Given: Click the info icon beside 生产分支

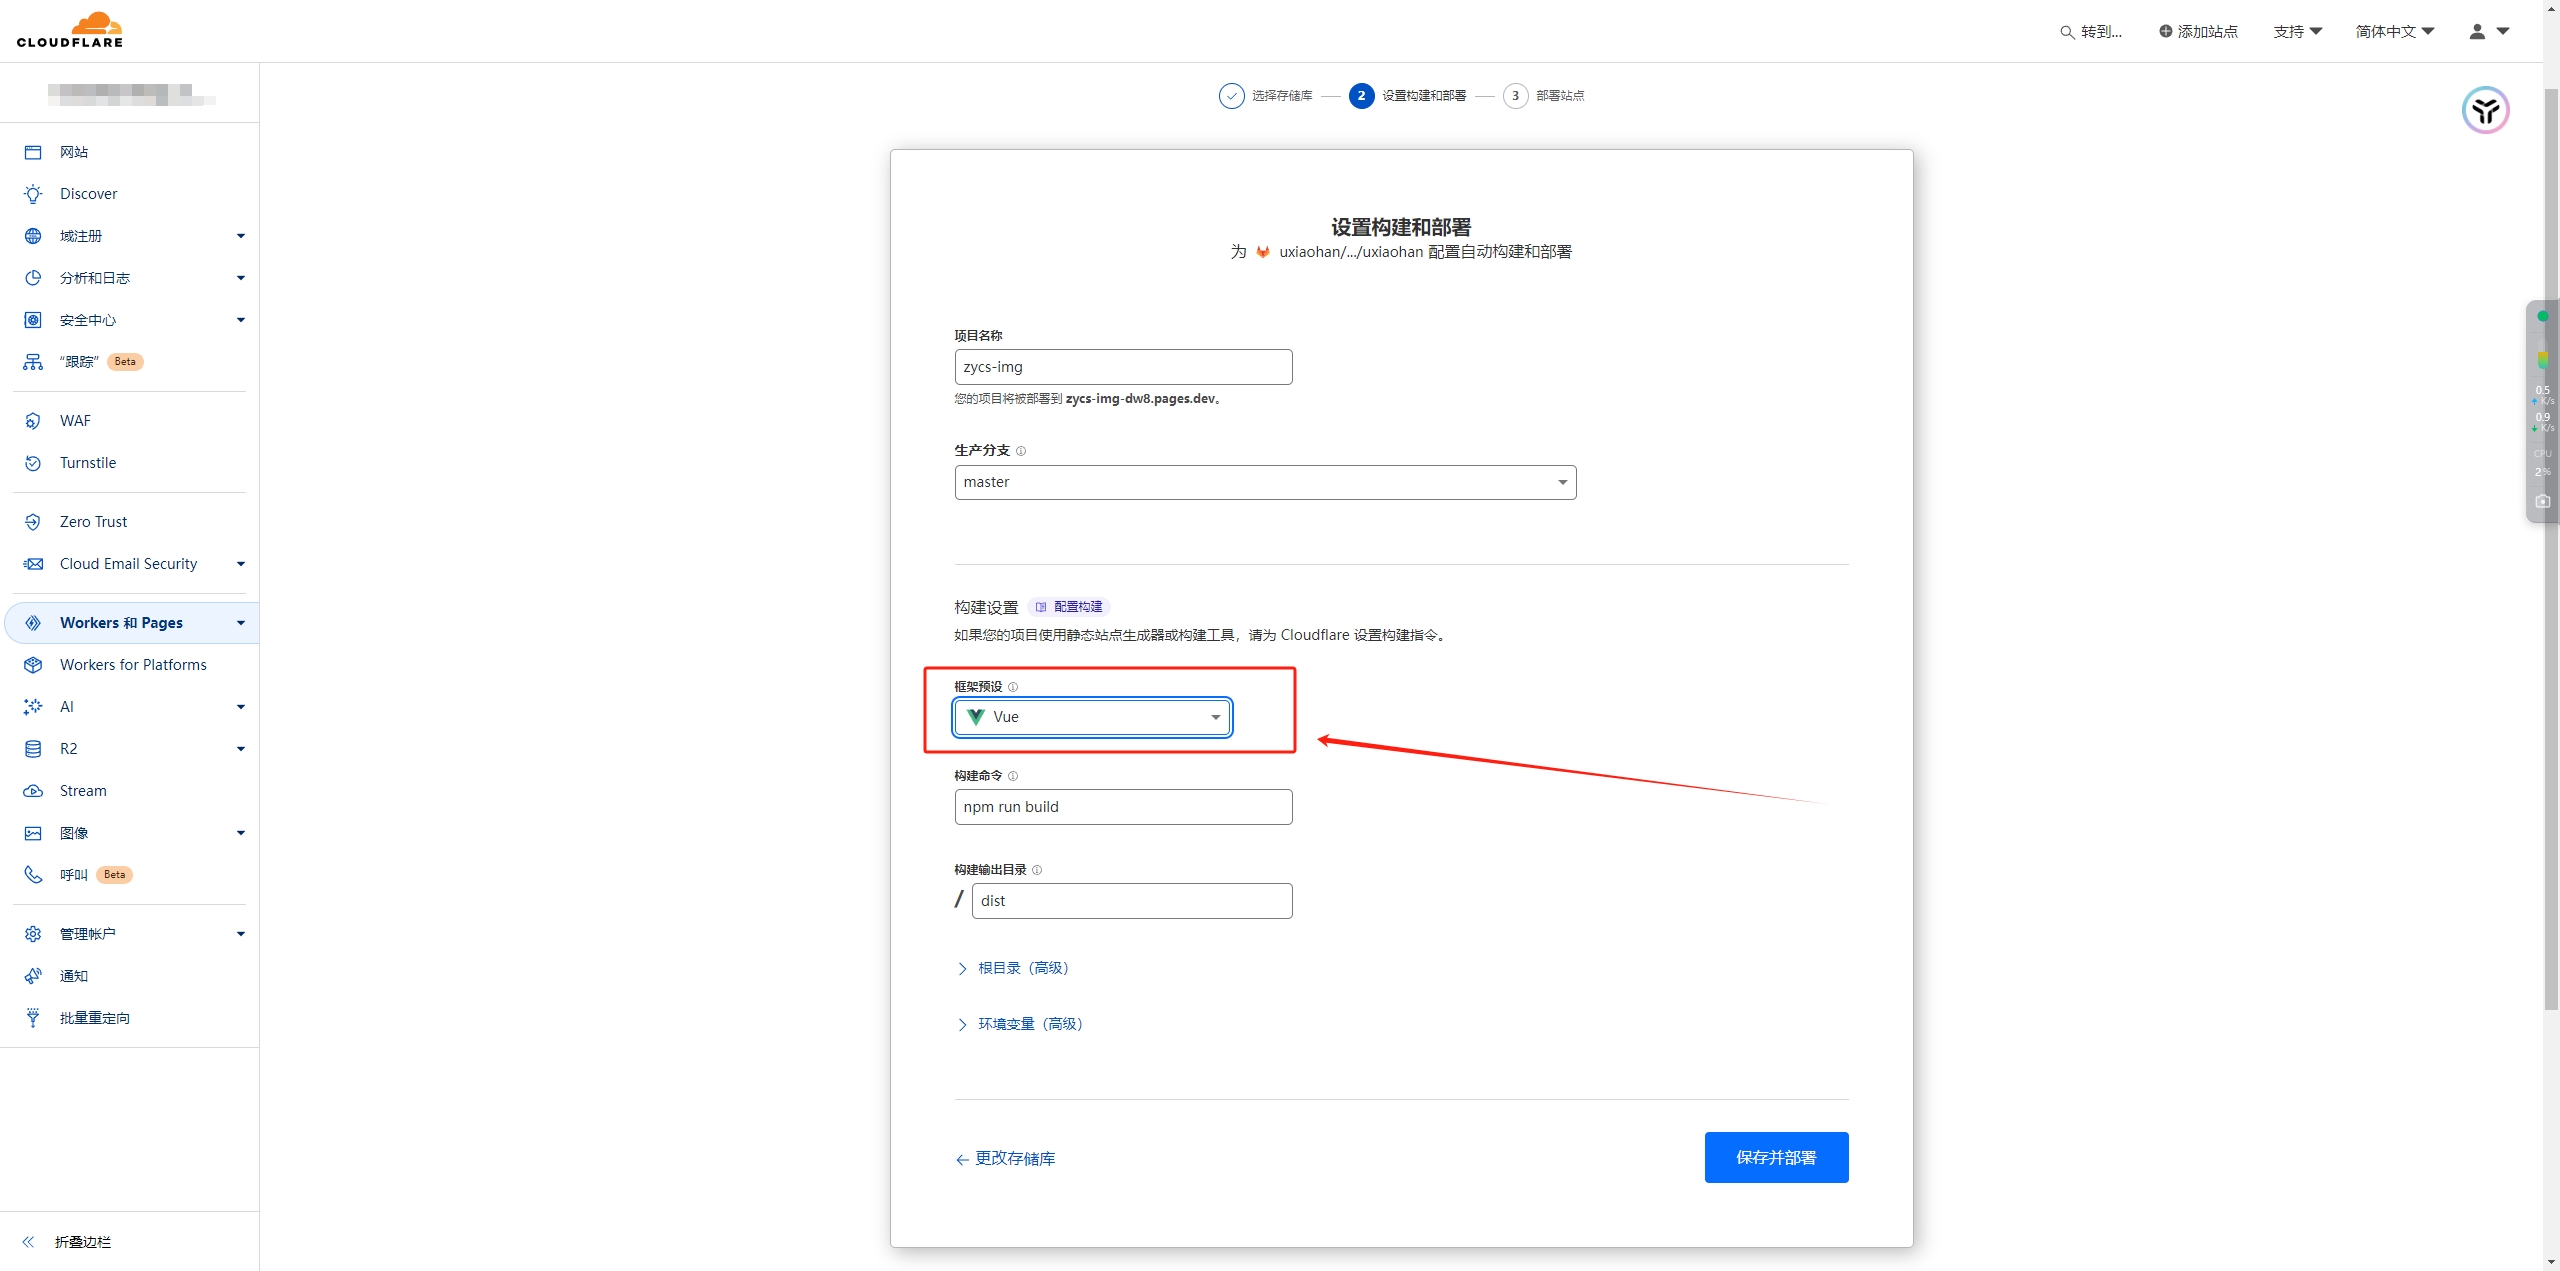Looking at the screenshot, I should [x=1021, y=451].
